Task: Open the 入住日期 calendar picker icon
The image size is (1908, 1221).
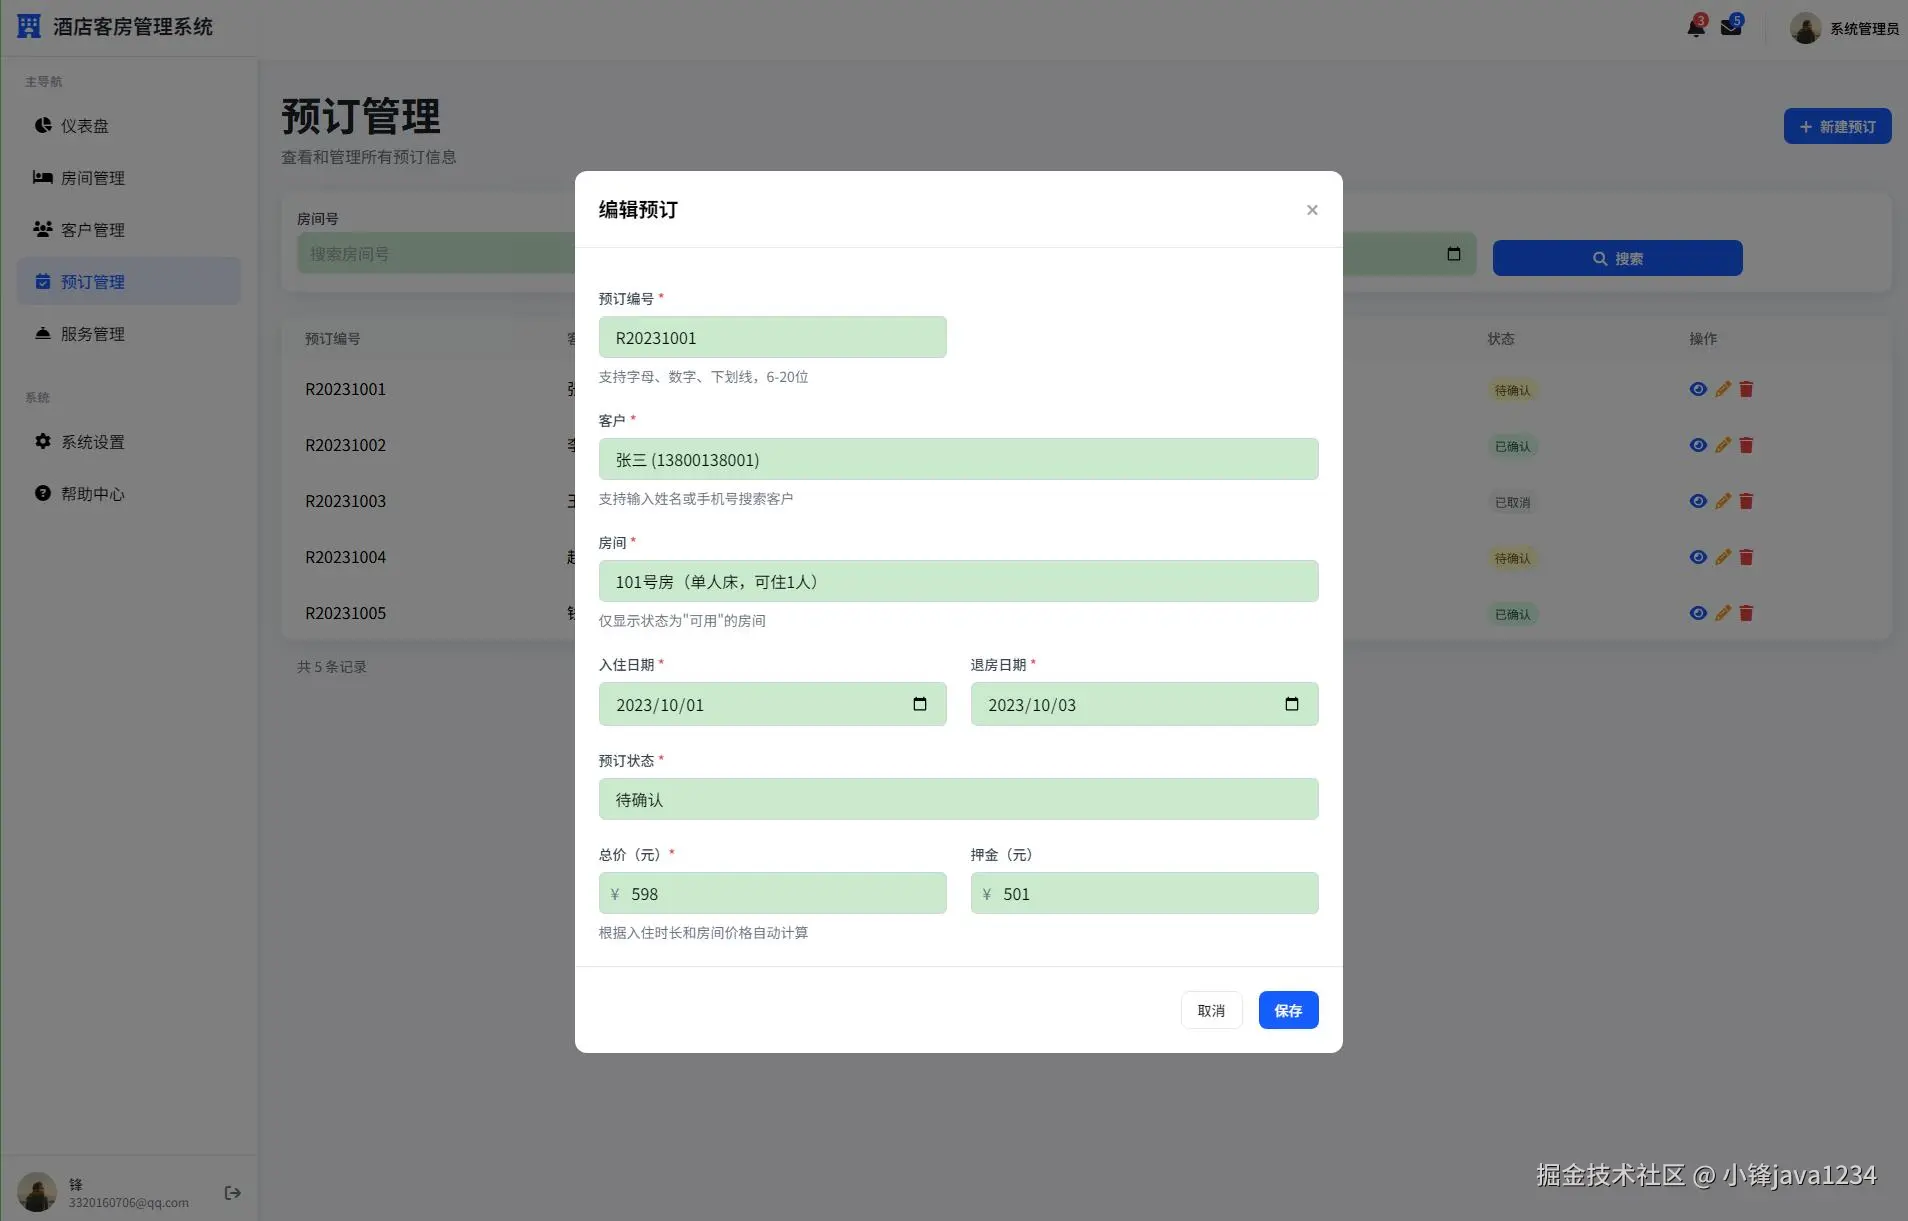Action: (920, 704)
